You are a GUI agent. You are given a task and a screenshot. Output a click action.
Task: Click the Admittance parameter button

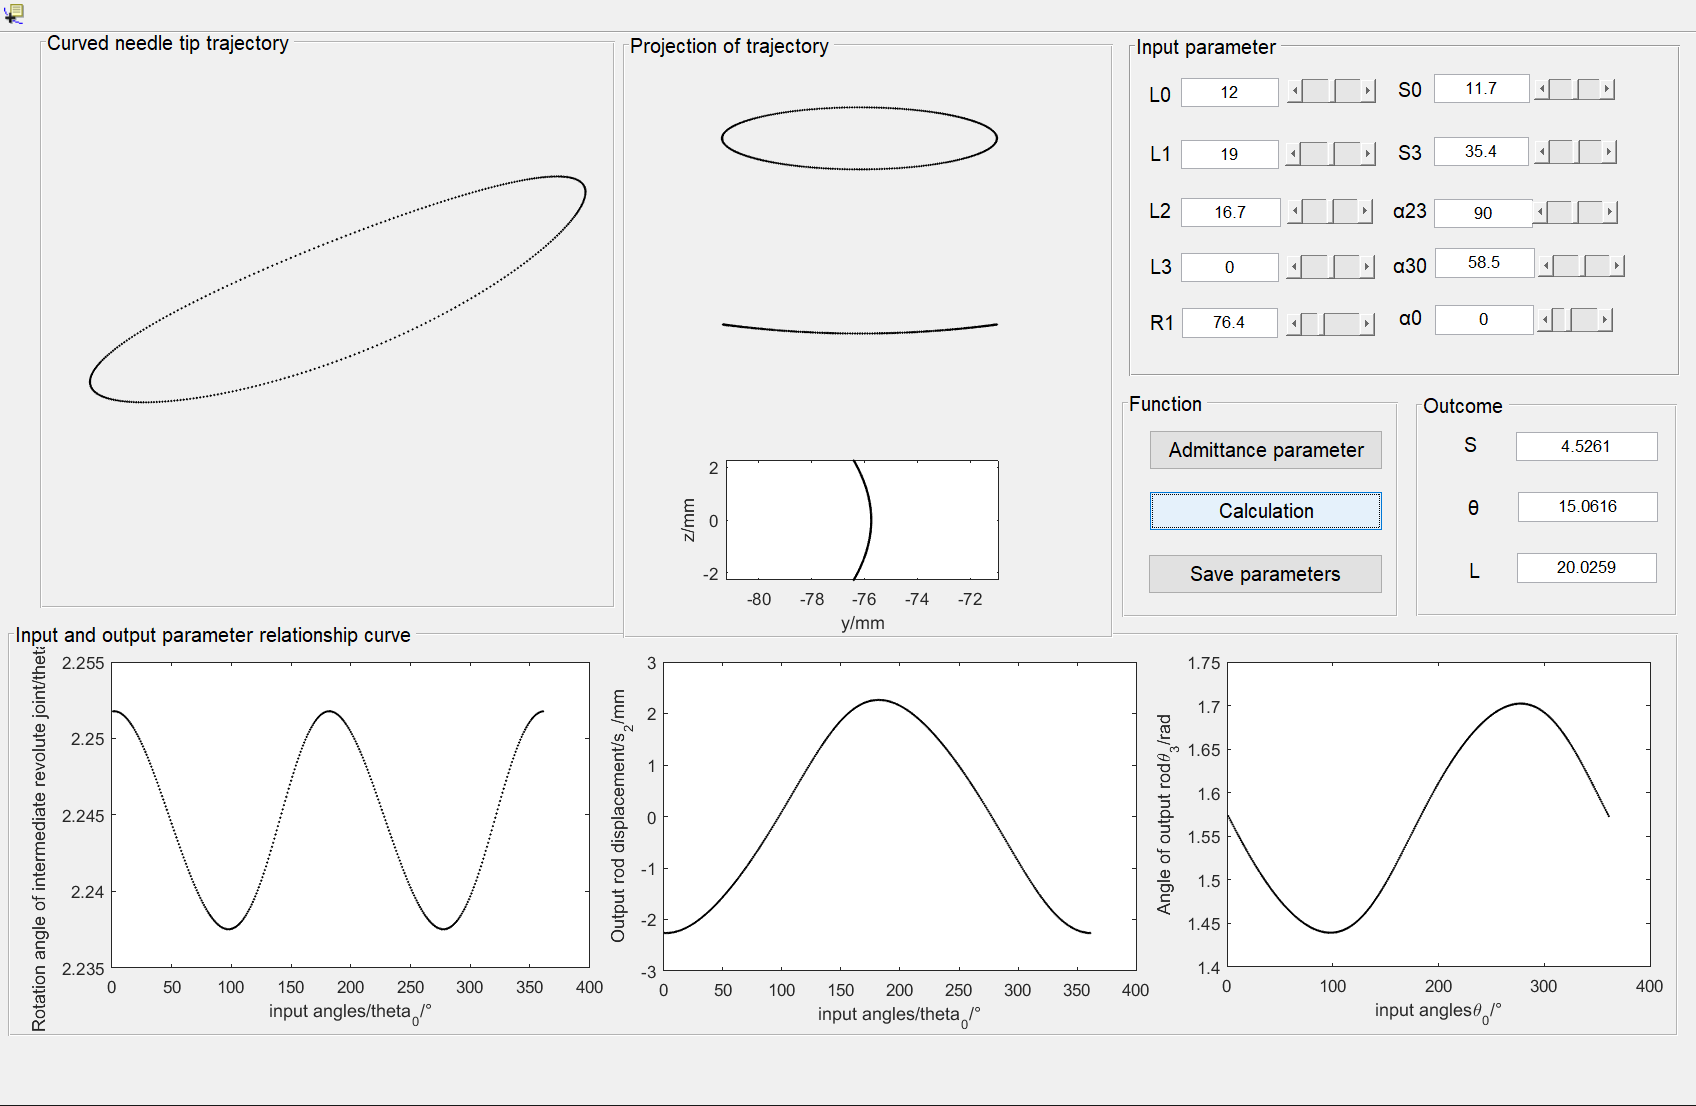point(1265,450)
